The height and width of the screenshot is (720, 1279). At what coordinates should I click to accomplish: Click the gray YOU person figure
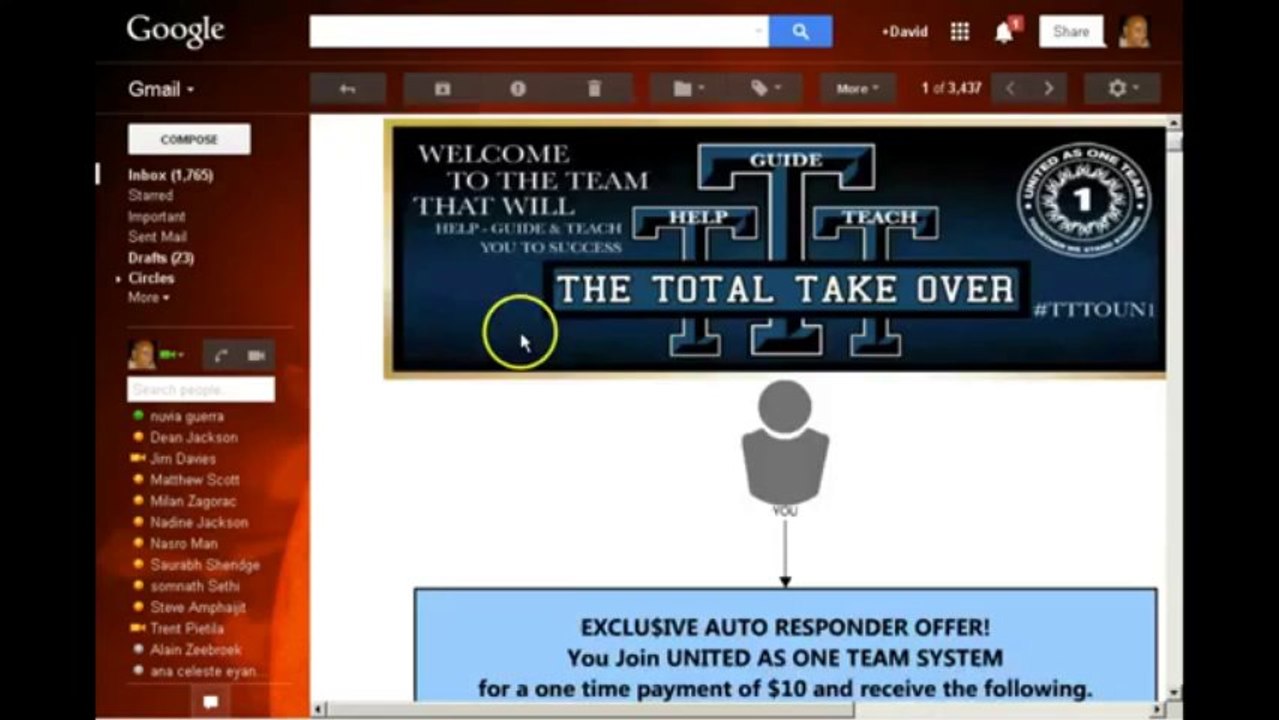click(x=785, y=445)
